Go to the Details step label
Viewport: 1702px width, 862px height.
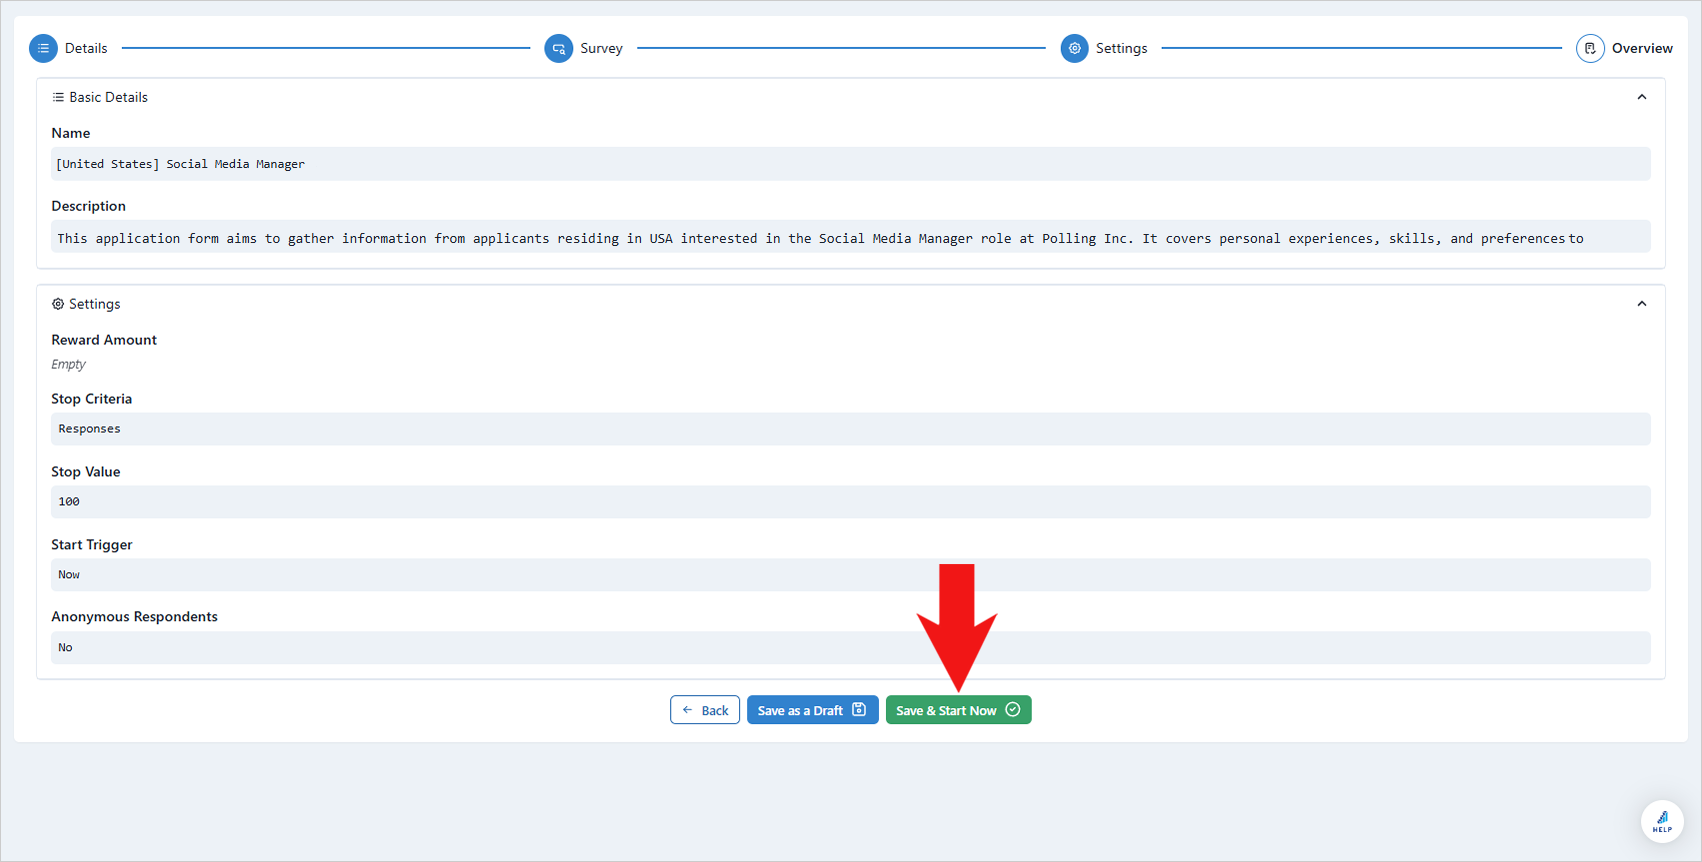tap(86, 48)
